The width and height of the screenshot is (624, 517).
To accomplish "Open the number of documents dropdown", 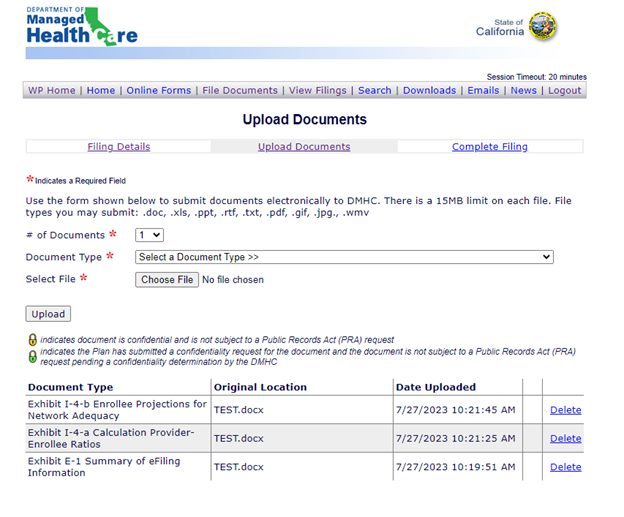I will [x=150, y=235].
